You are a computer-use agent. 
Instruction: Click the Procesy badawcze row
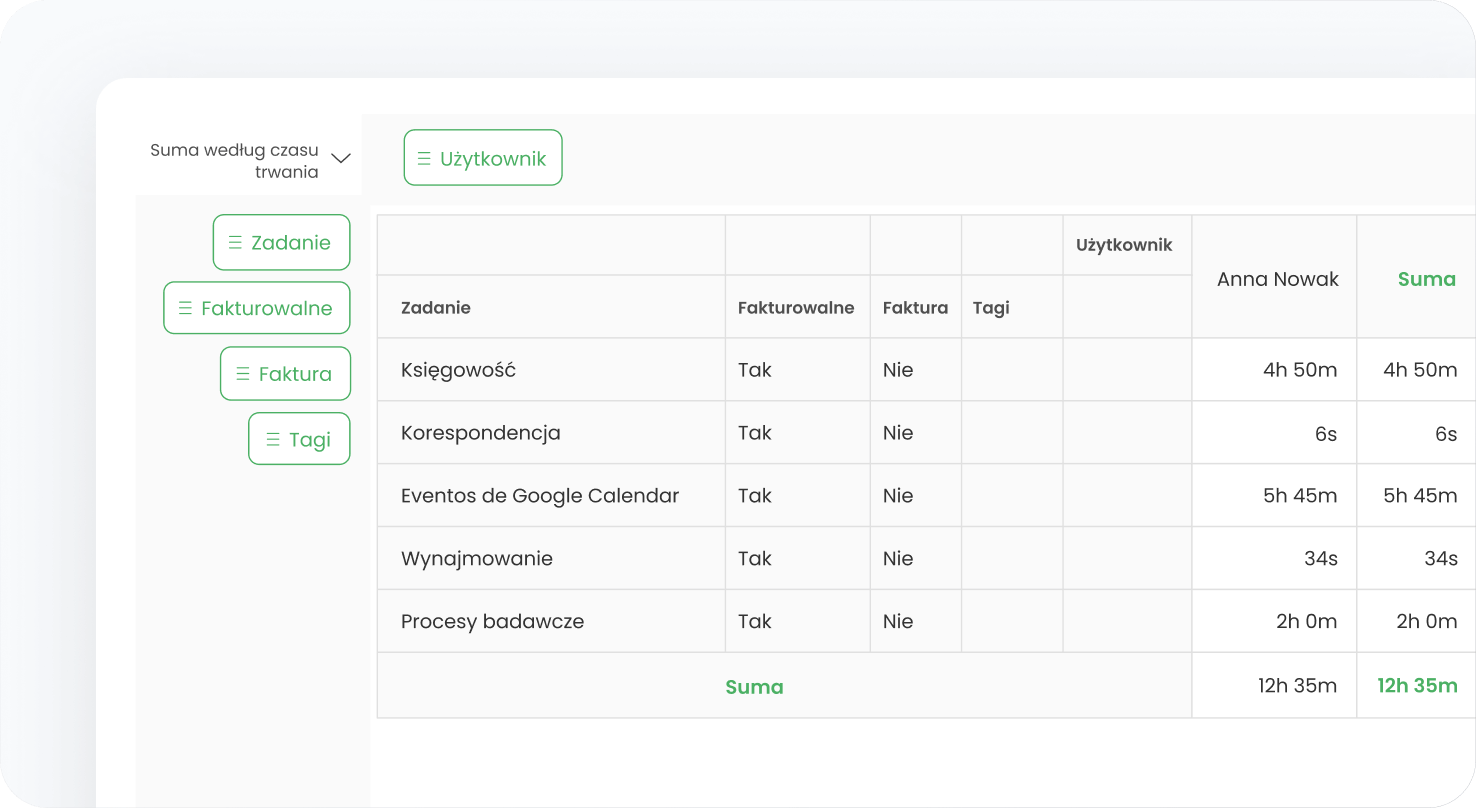pyautogui.click(x=492, y=622)
